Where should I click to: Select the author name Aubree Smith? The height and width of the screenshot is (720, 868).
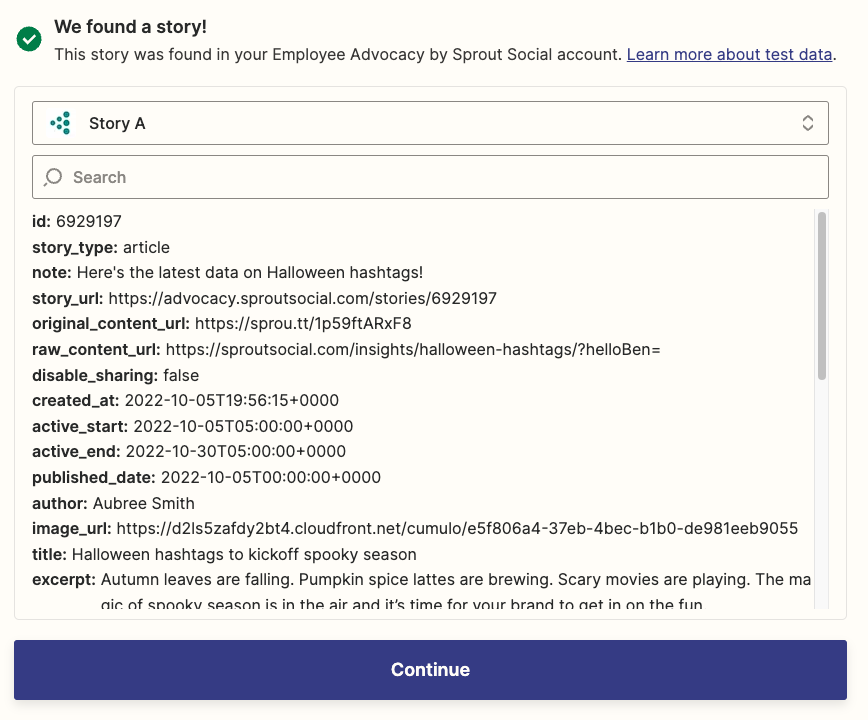tap(144, 503)
